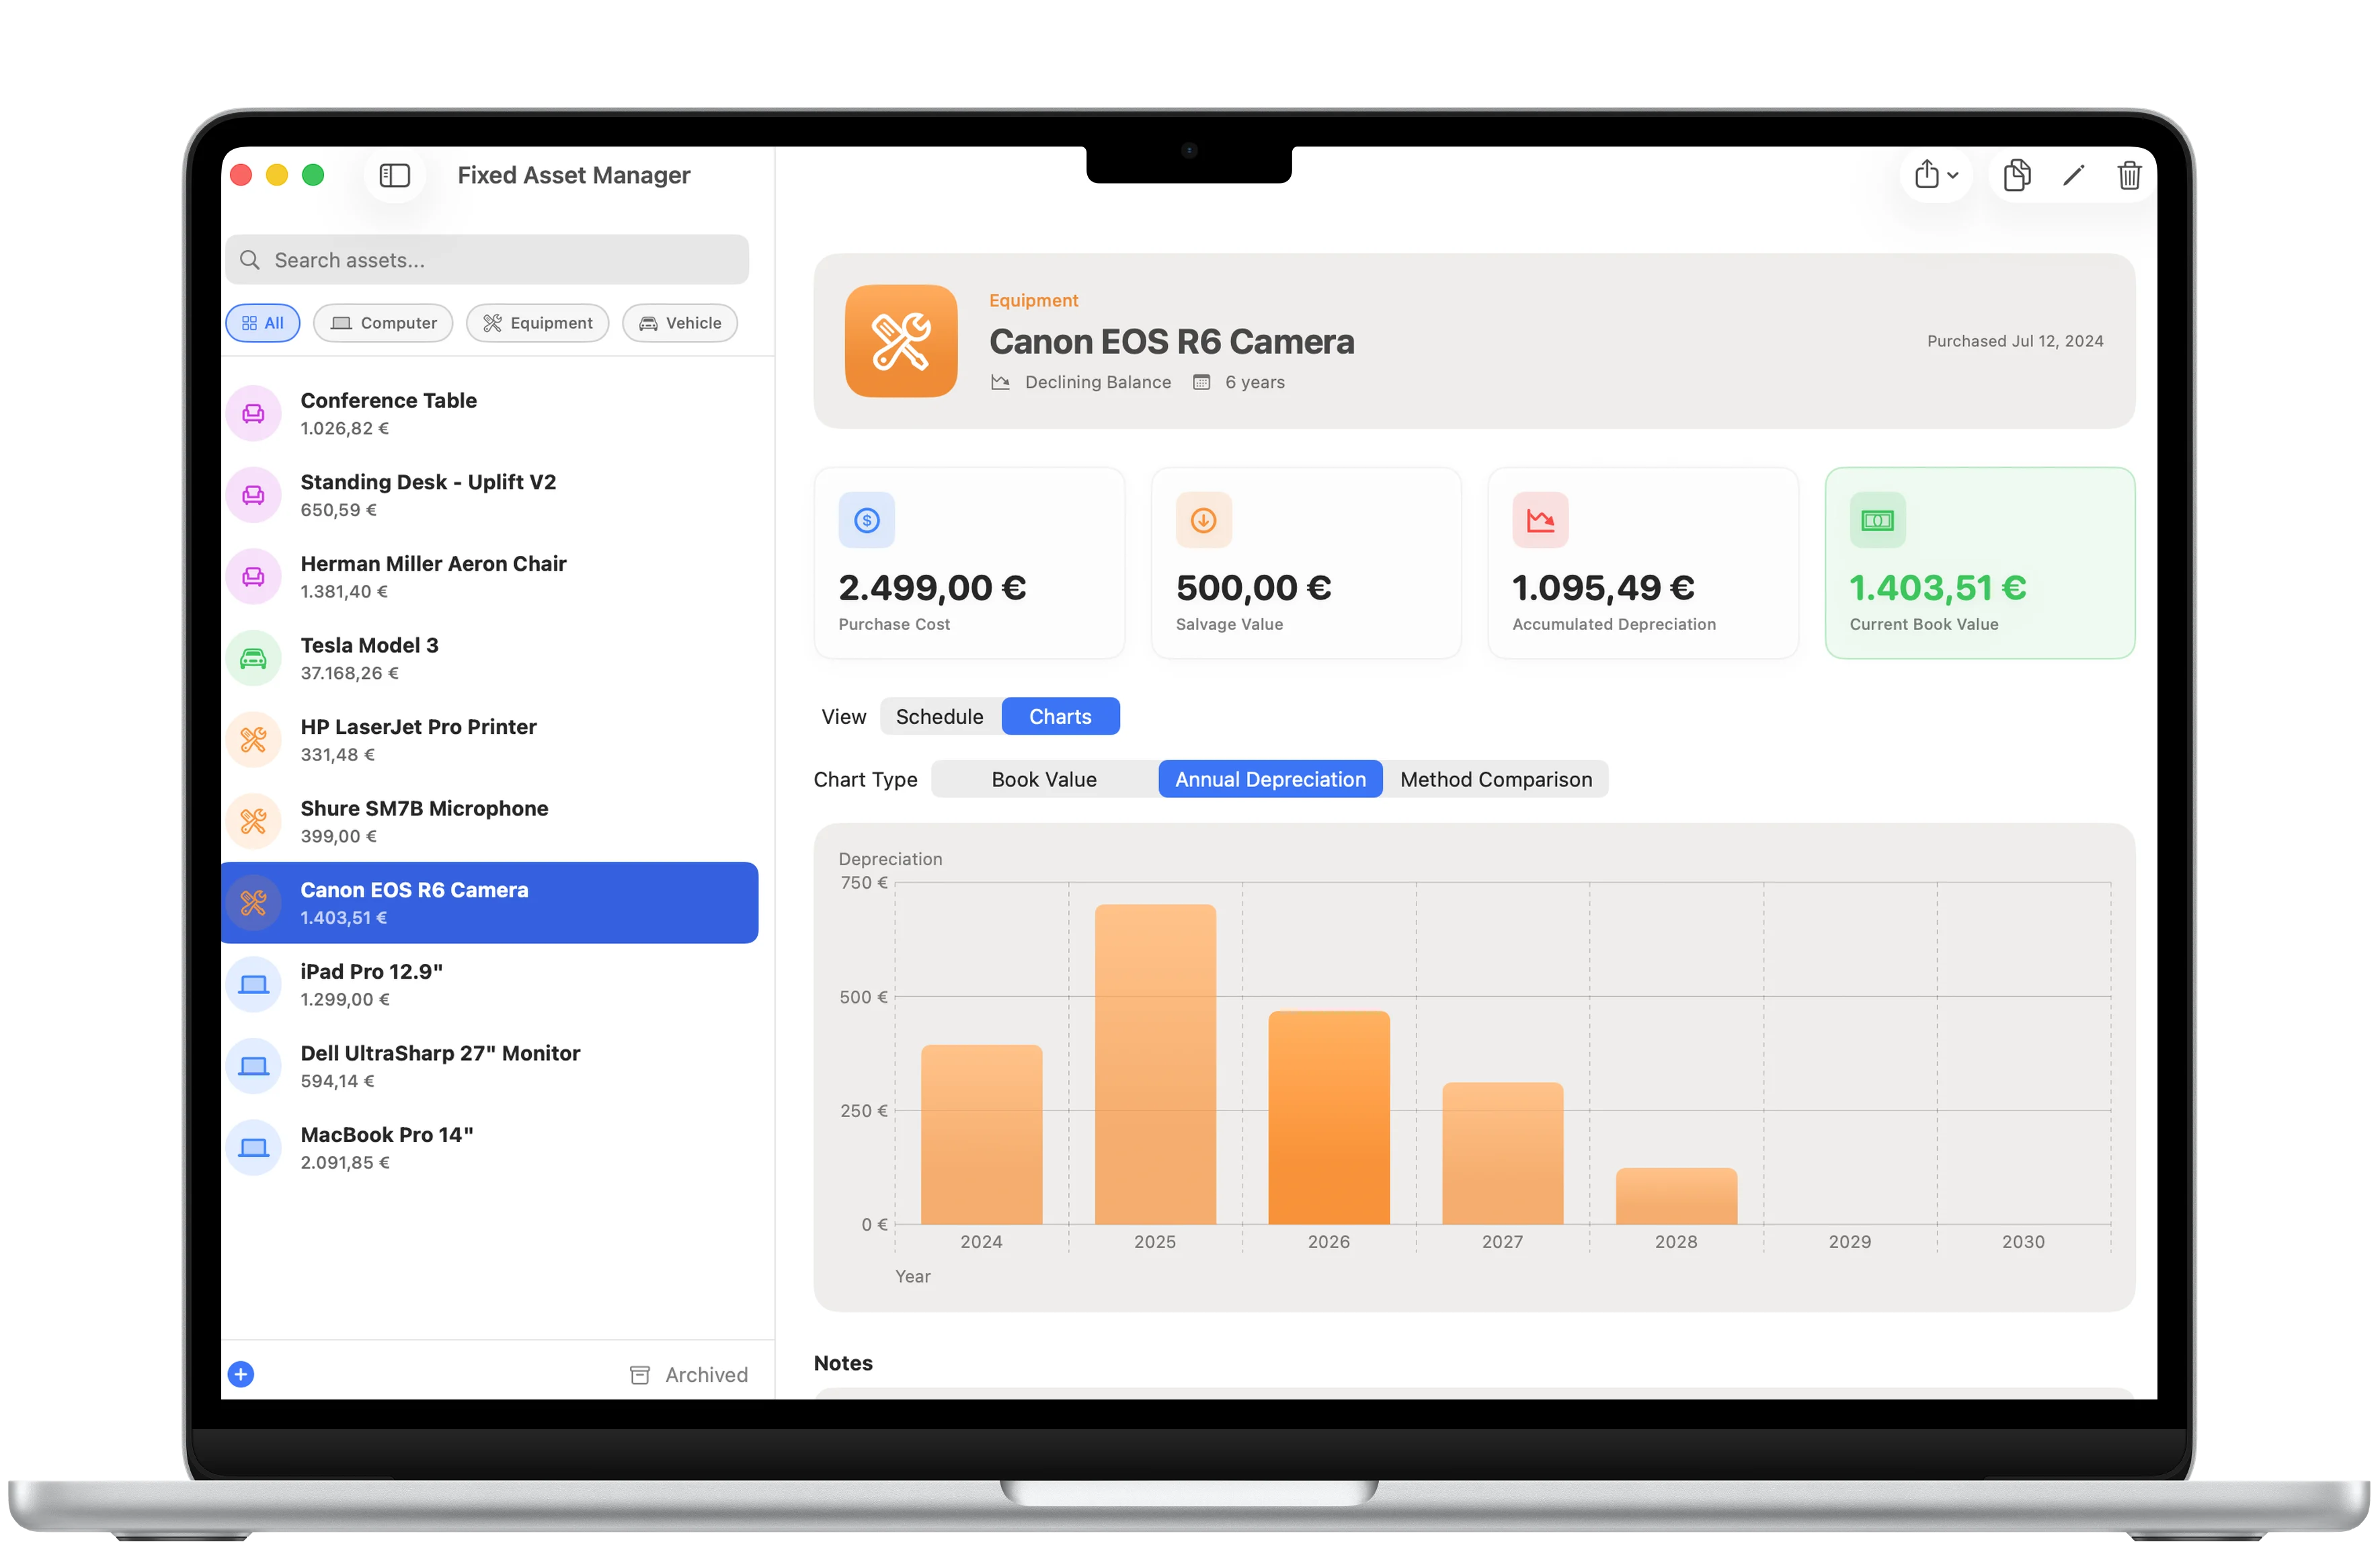This screenshot has height=1546, width=2380.
Task: Click the Dell UltraSharp 27" Monitor icon
Action: tap(254, 1067)
